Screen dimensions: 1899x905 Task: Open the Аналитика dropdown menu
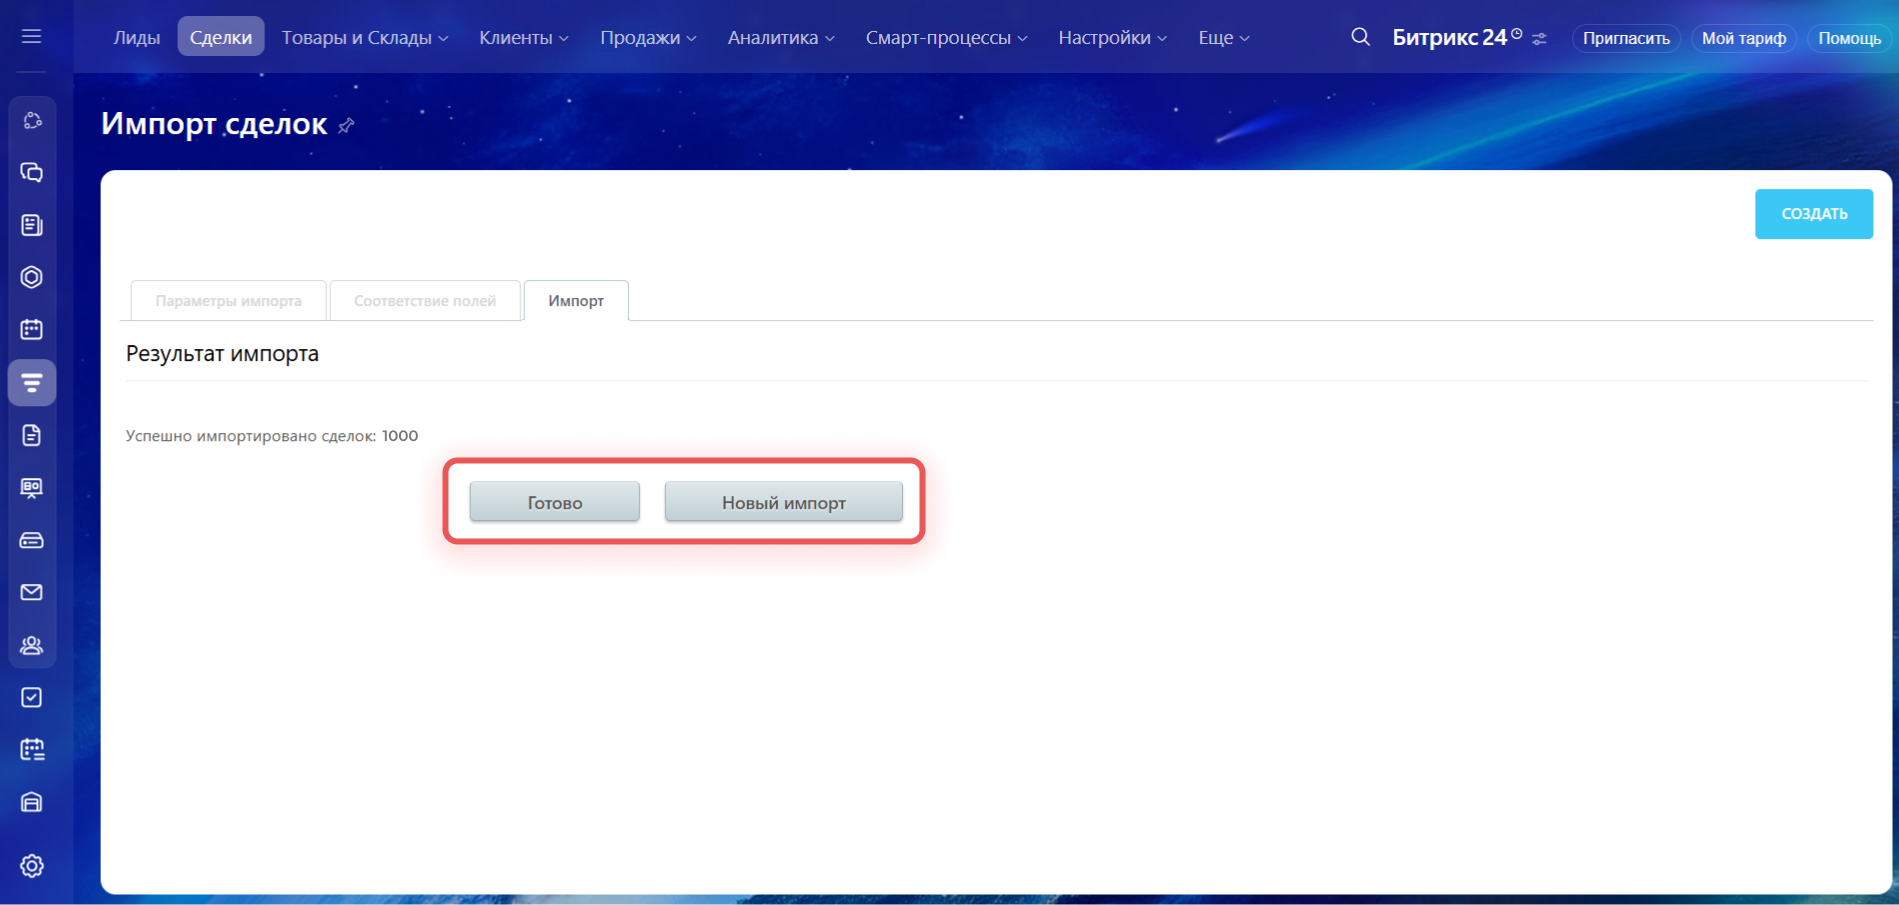pyautogui.click(x=780, y=38)
